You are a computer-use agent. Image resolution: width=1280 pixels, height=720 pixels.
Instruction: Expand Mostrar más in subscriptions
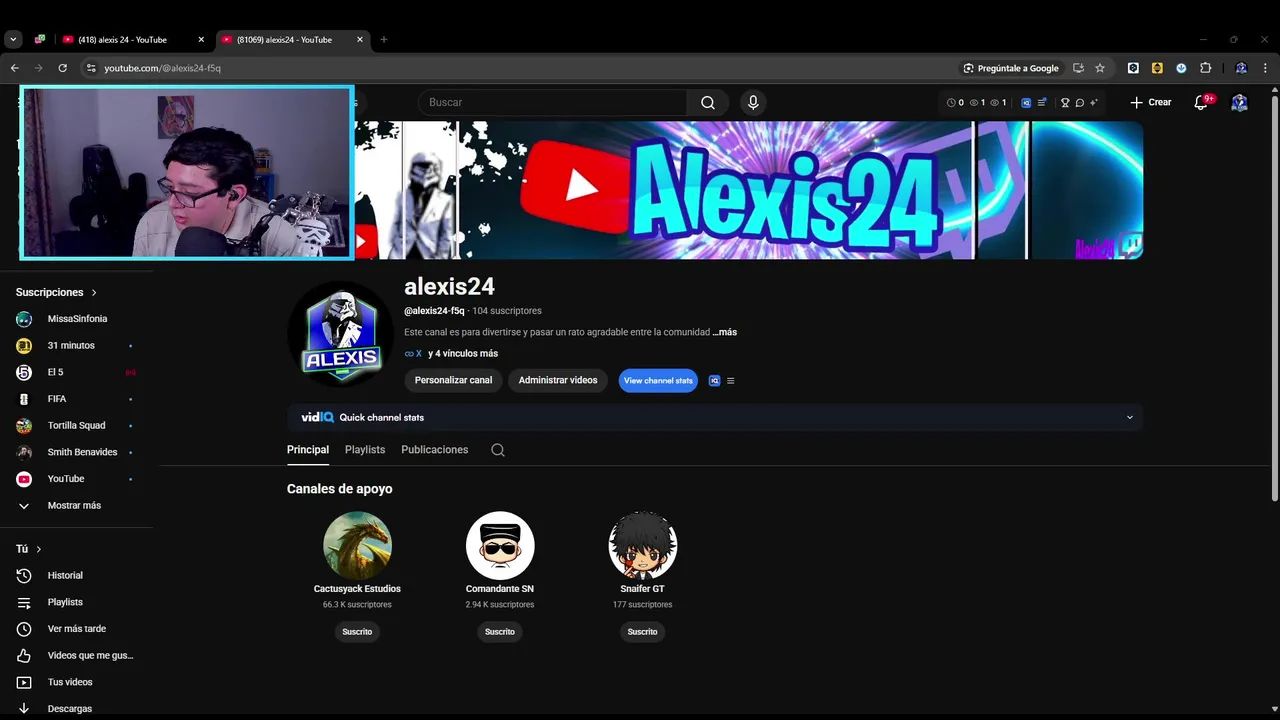point(76,506)
